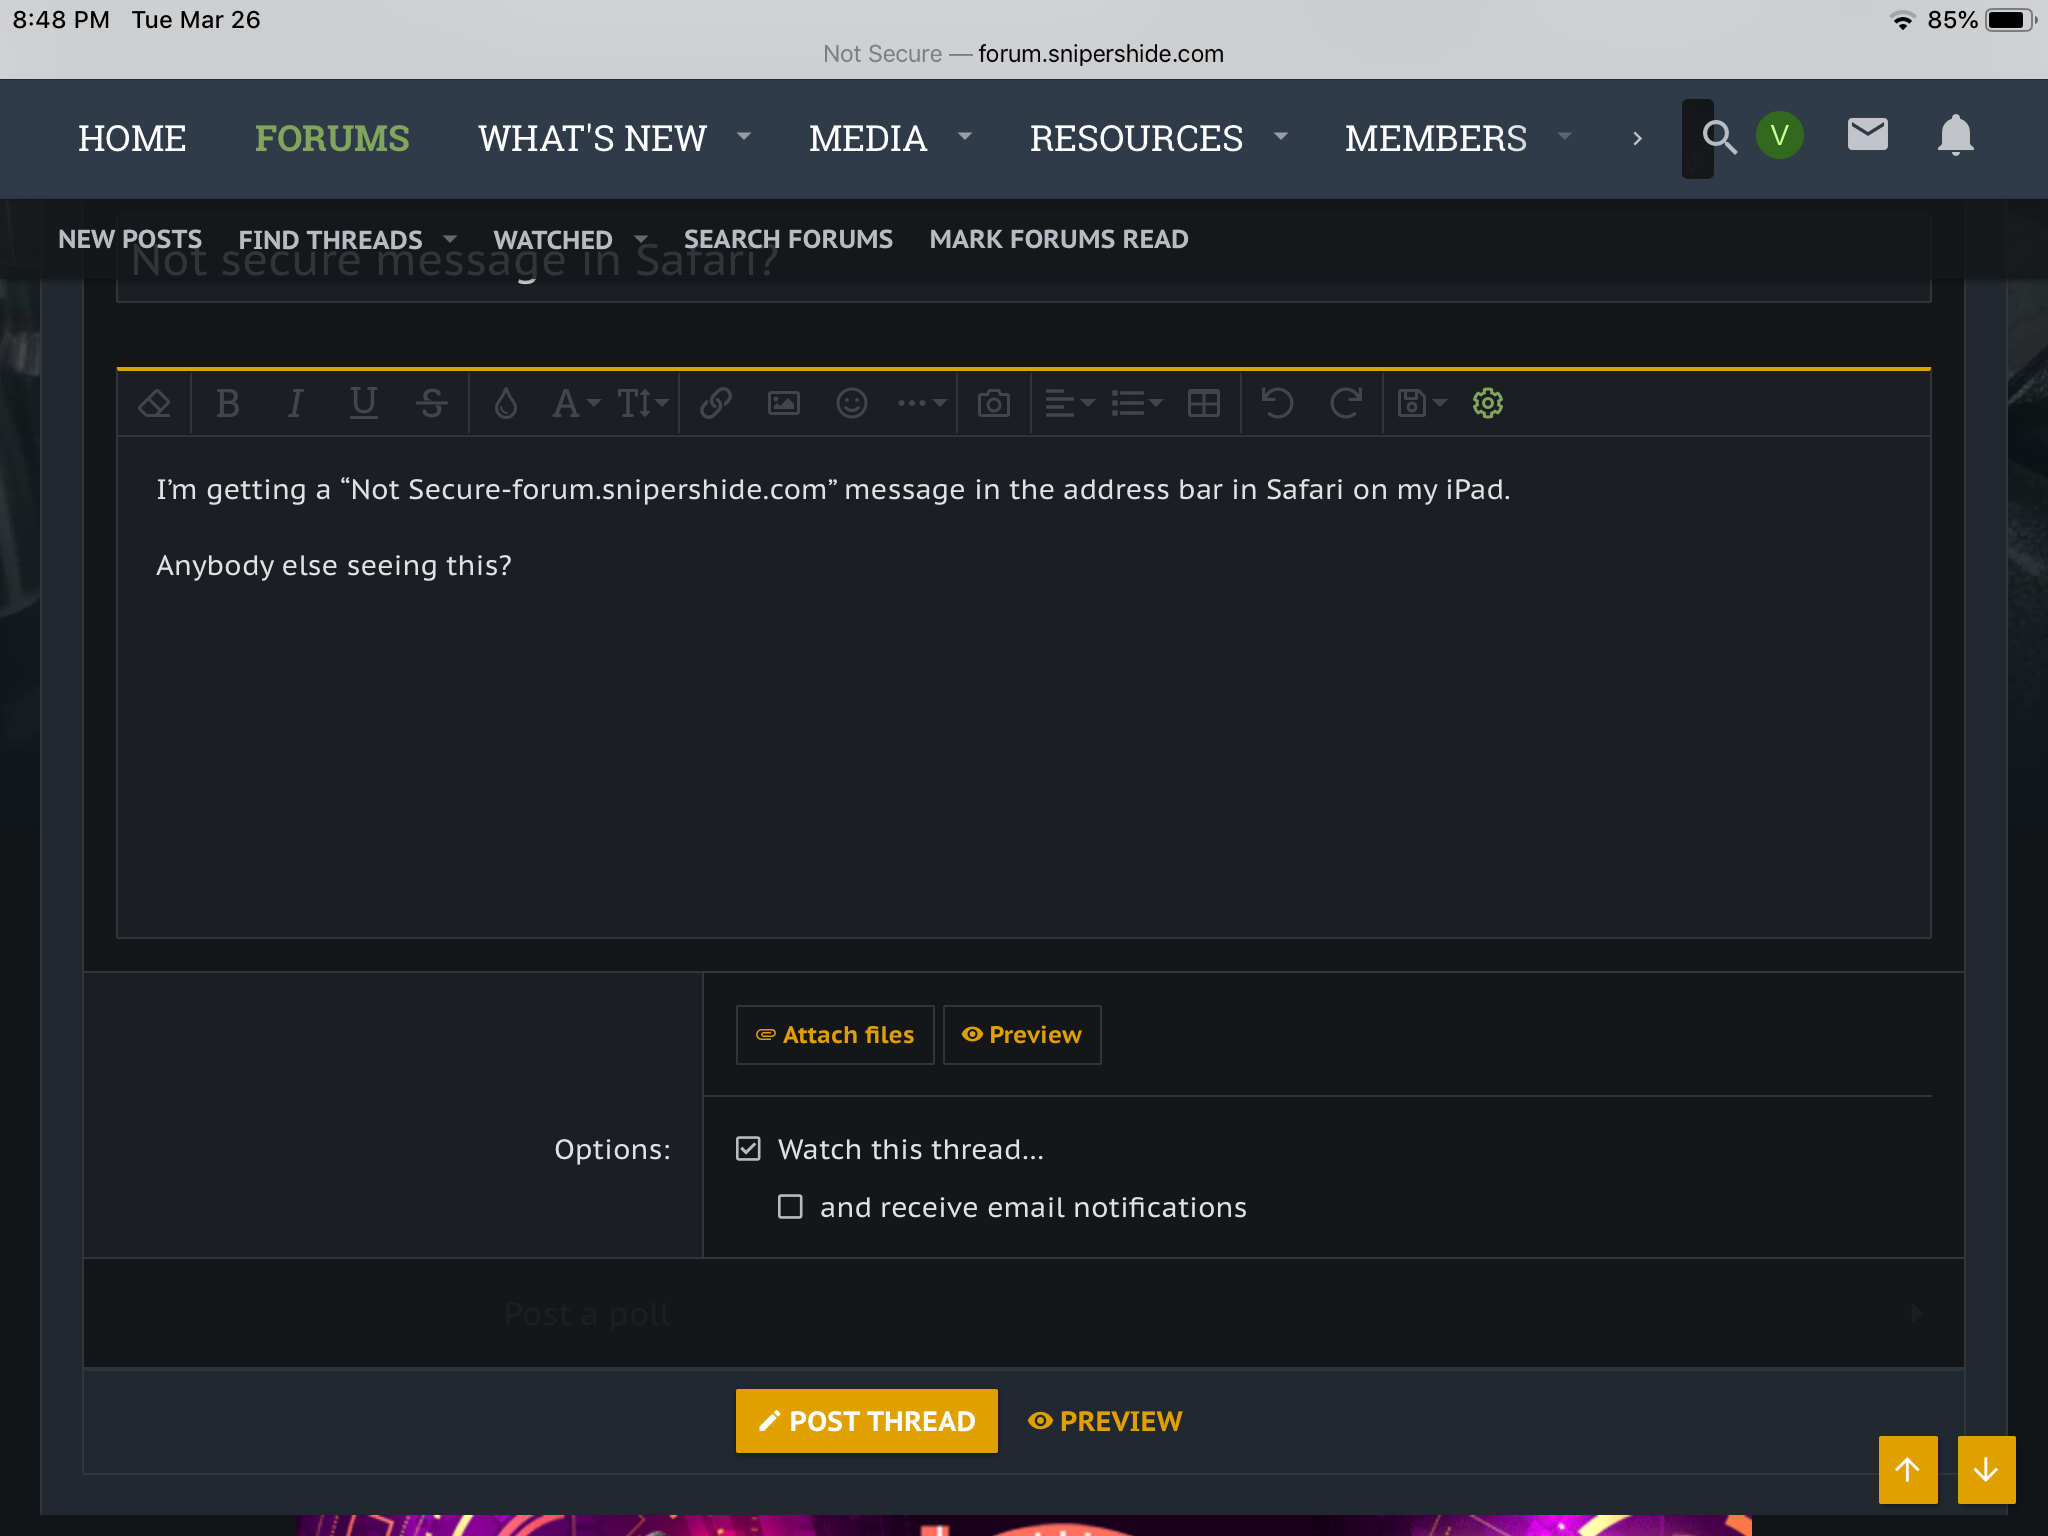Open MEMBERS nav item
Viewport: 2048px width, 1536px height.
point(1435,138)
